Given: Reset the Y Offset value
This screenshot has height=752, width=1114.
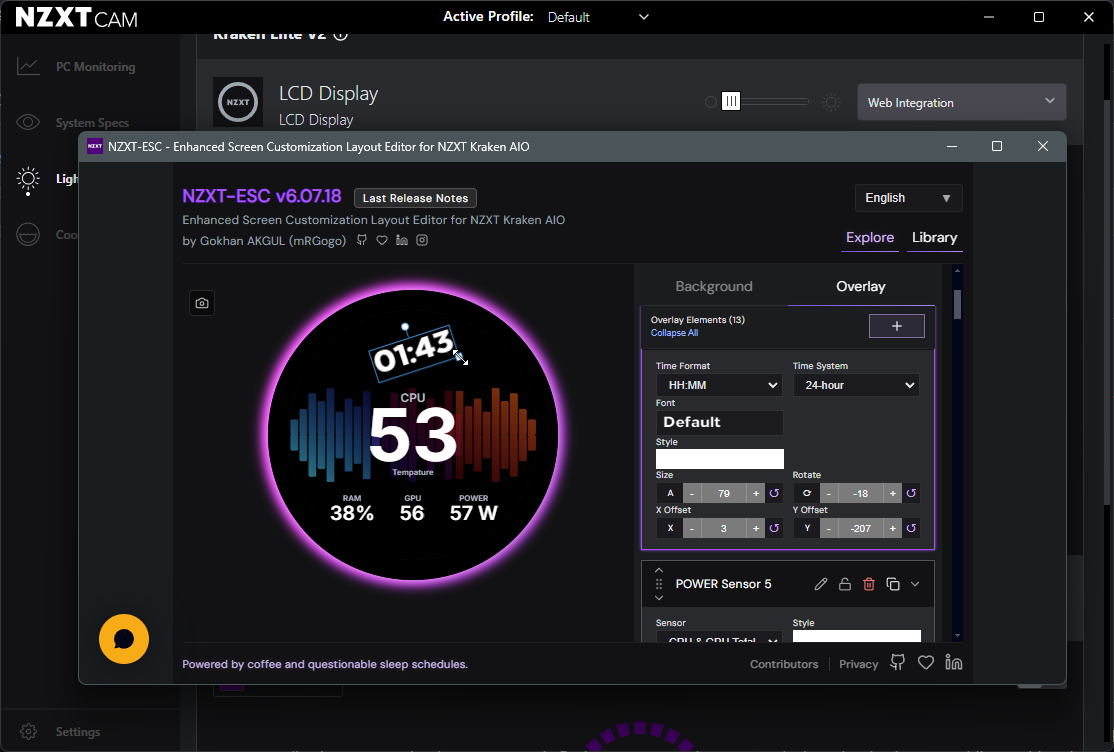Looking at the screenshot, I should coord(911,528).
